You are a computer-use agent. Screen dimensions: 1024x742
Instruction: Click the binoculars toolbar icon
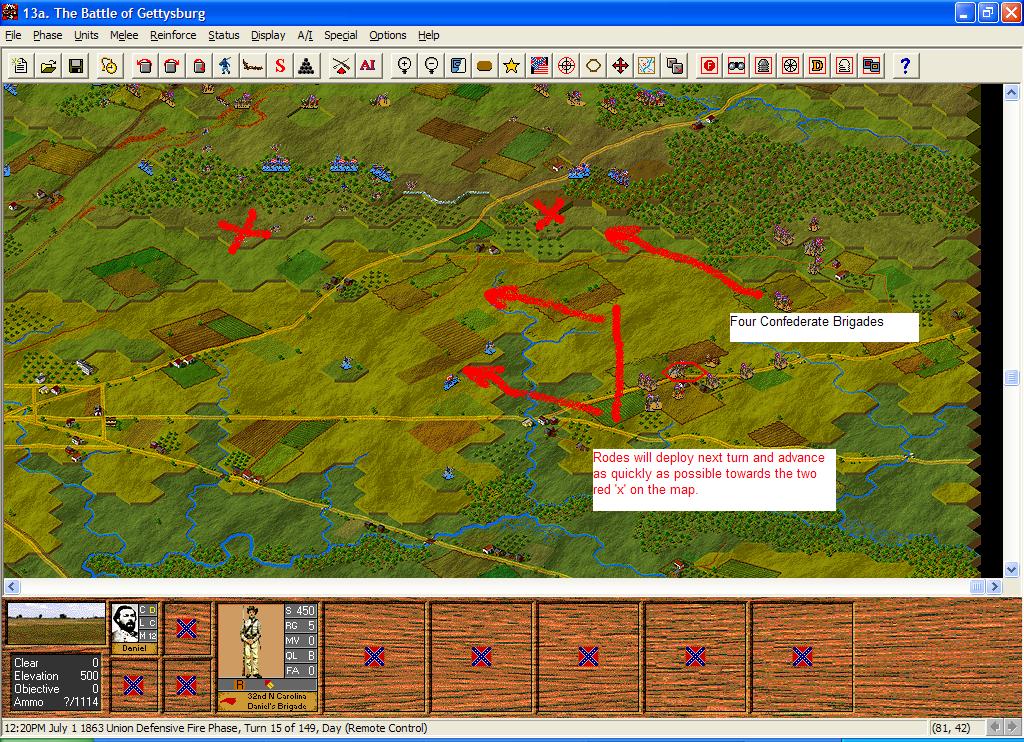[737, 66]
